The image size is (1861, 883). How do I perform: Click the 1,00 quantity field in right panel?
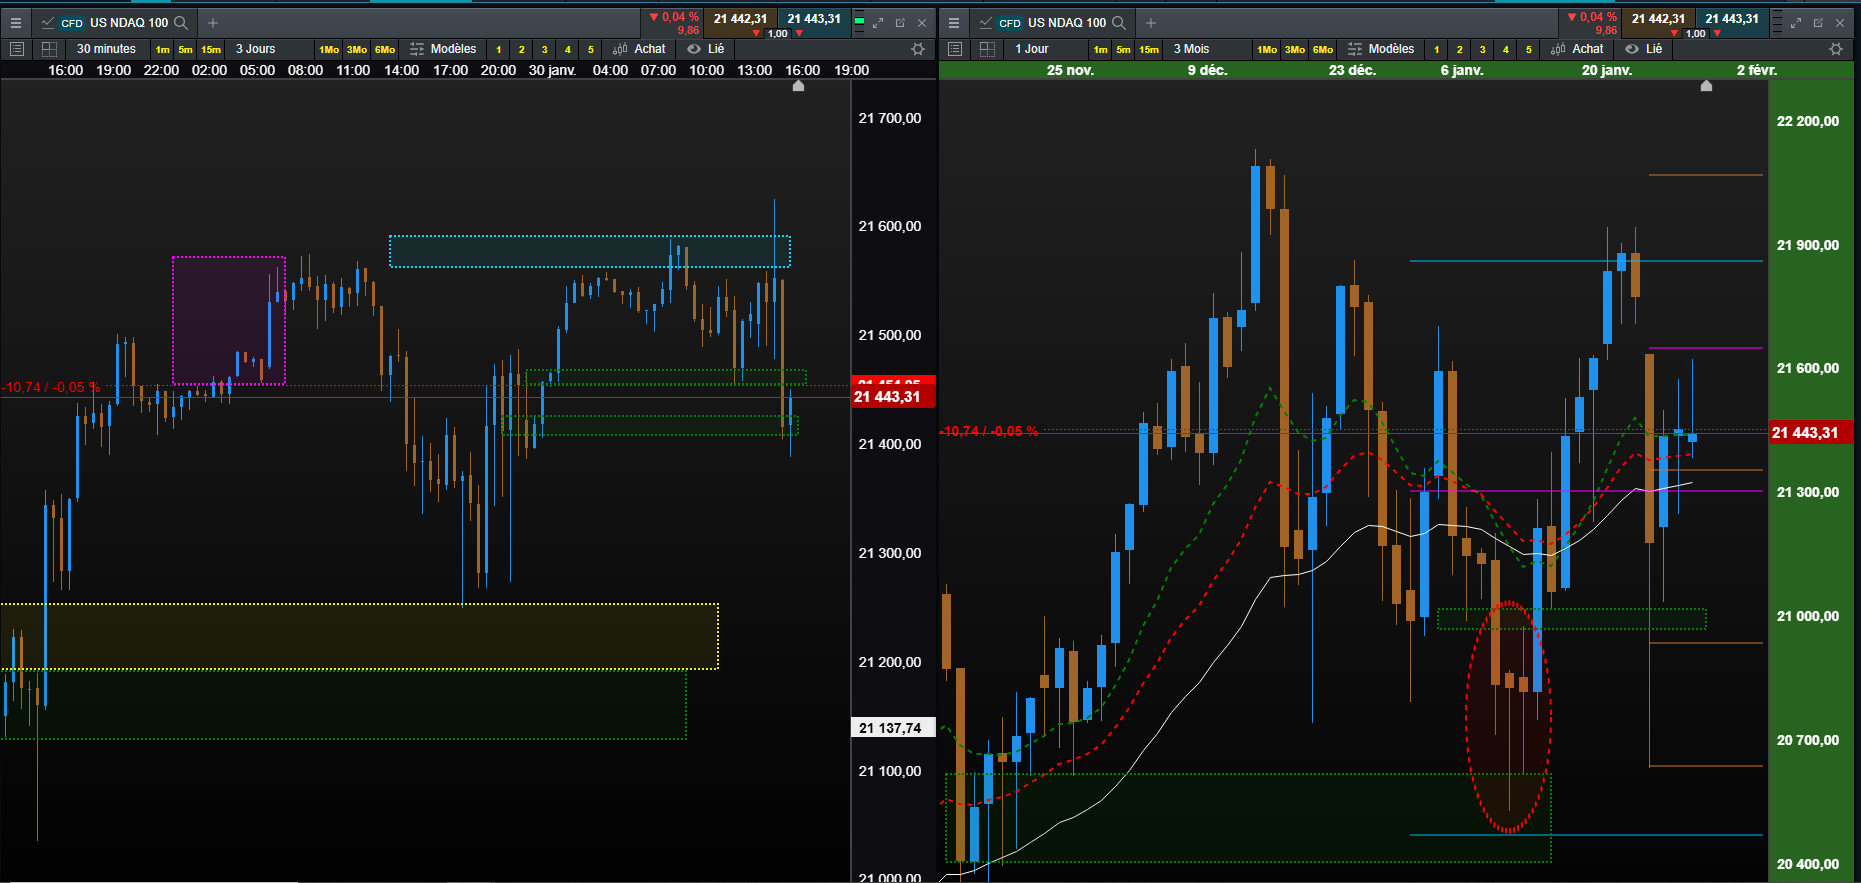(x=1696, y=33)
